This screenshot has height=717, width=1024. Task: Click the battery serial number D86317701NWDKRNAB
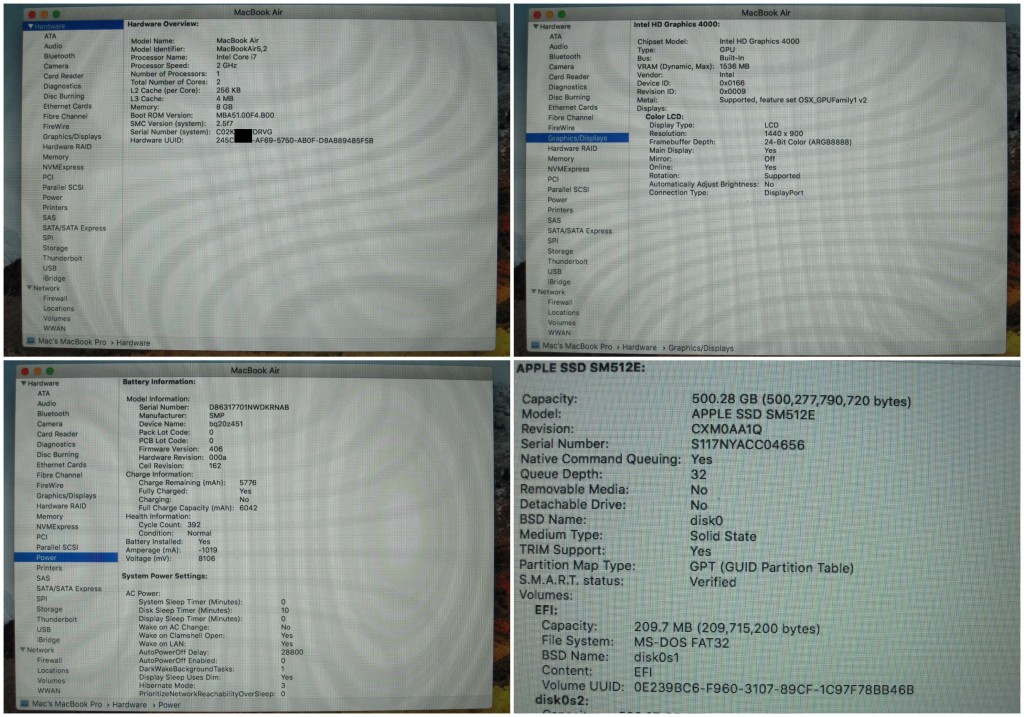click(x=249, y=407)
